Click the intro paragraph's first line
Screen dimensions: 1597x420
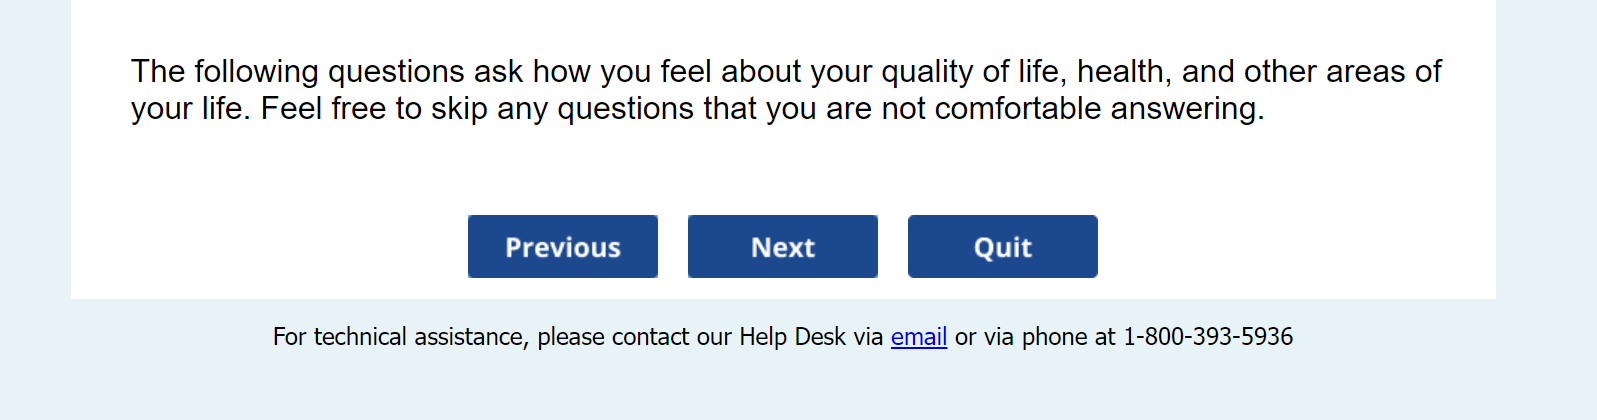(x=785, y=72)
